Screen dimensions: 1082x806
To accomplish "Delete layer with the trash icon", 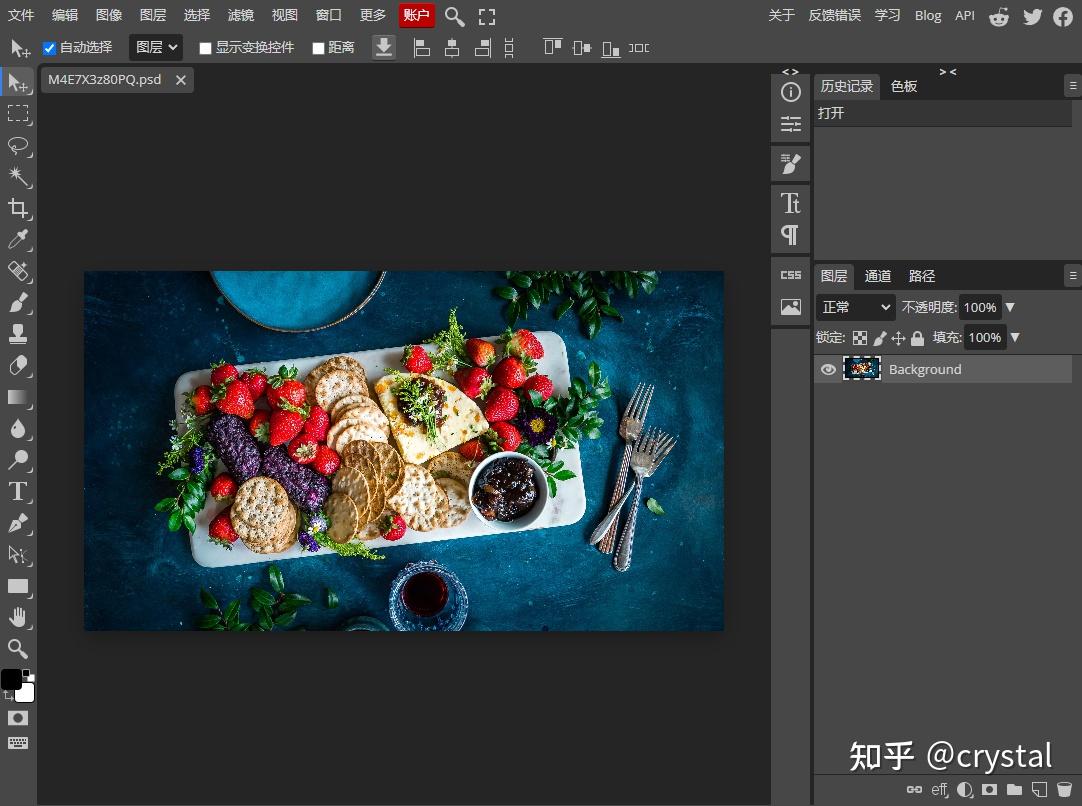I will click(x=1065, y=789).
